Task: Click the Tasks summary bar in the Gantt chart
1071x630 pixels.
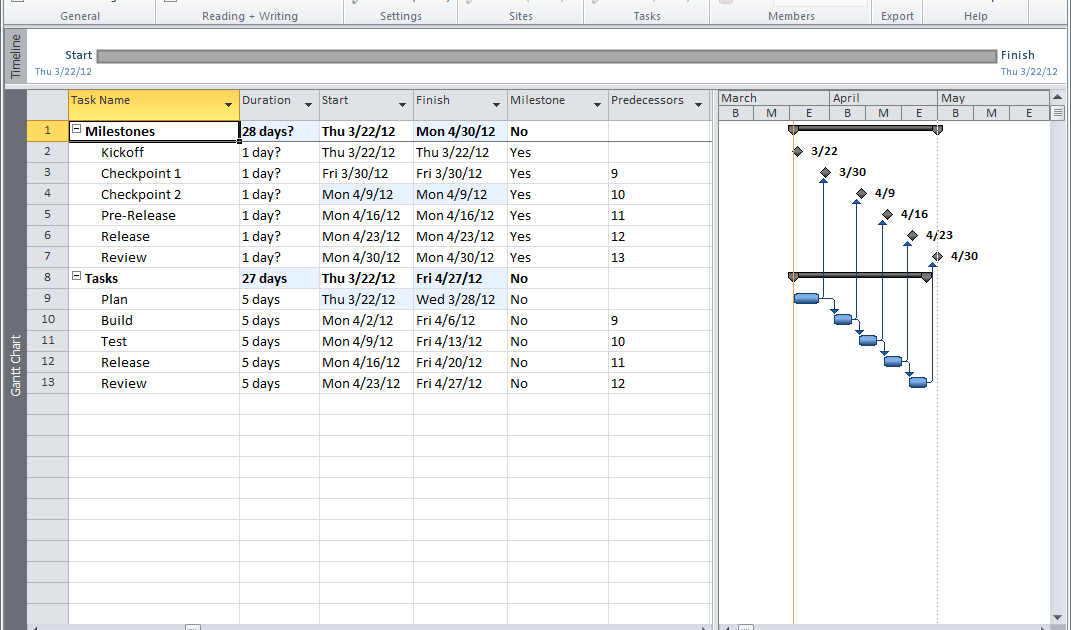Action: 860,276
